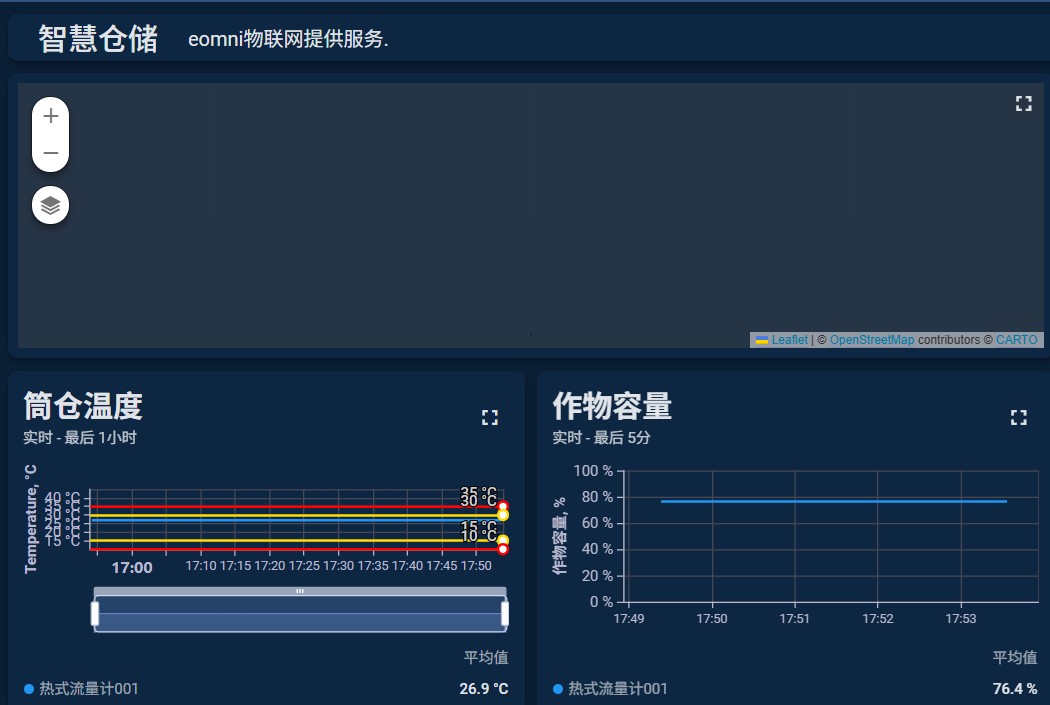Viewport: 1050px width, 705px height.
Task: Open the OpenStreetMap attribution link
Action: pyautogui.click(x=871, y=340)
